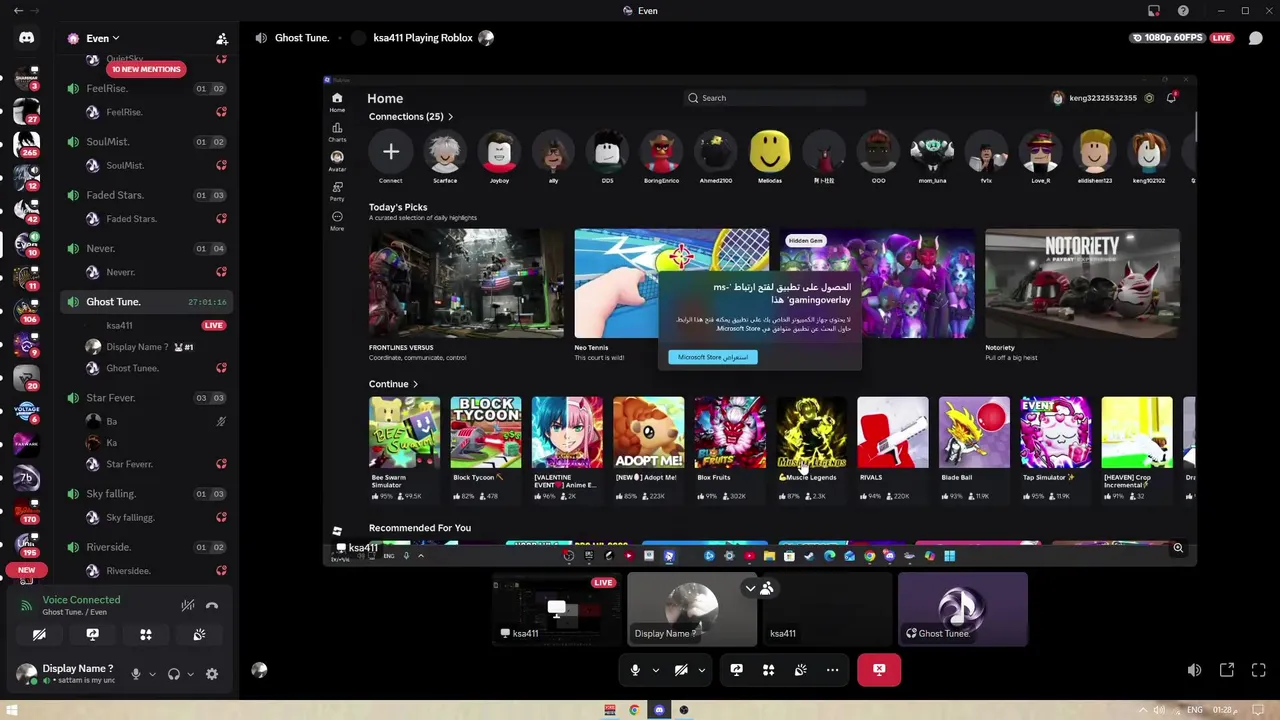Open the Notoriety featured game card
This screenshot has width=1280, height=720.
[x=1082, y=295]
